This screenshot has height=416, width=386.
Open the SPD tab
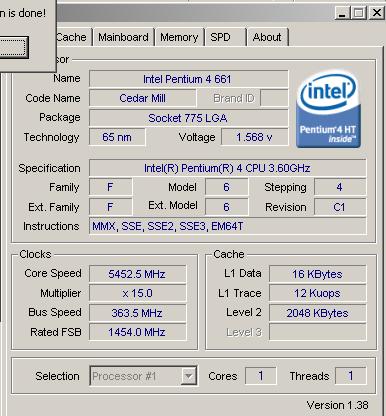(x=225, y=37)
